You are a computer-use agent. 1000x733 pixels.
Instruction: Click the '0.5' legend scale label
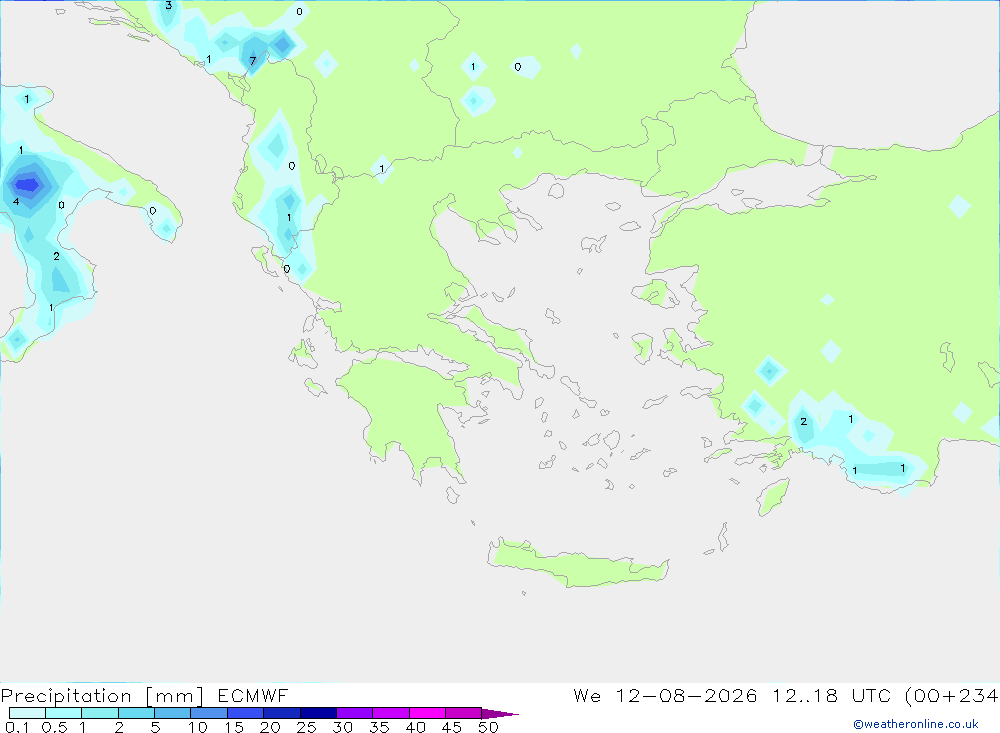54,727
